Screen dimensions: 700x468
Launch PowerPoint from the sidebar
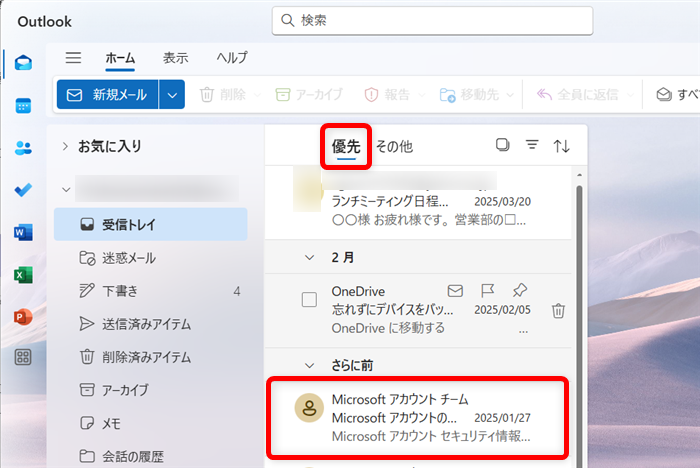(23, 317)
